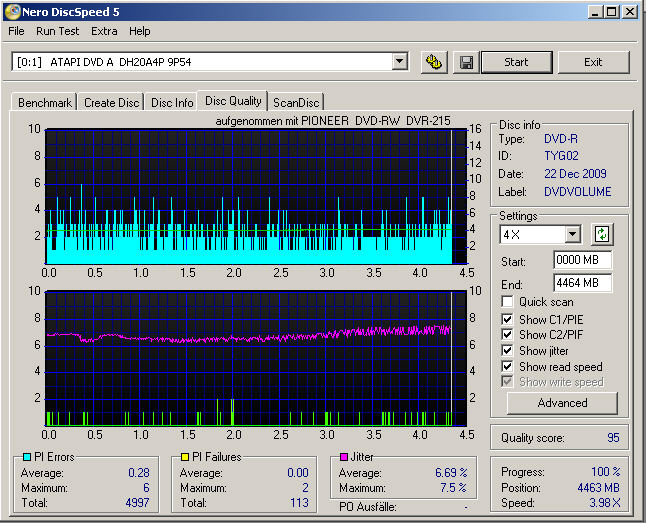Disable the Show read speed option

tap(508, 367)
